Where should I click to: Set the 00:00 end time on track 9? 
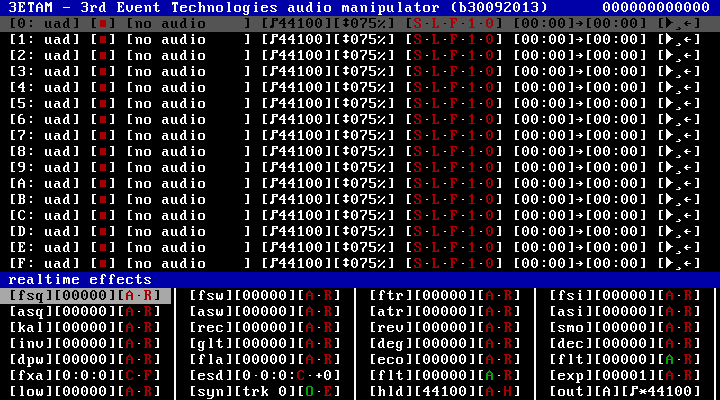[616, 168]
